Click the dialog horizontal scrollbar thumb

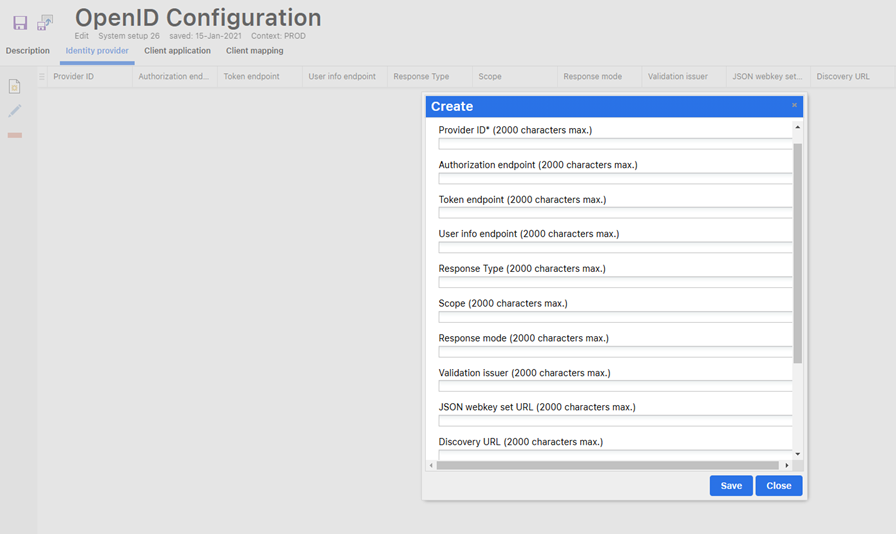(x=607, y=465)
